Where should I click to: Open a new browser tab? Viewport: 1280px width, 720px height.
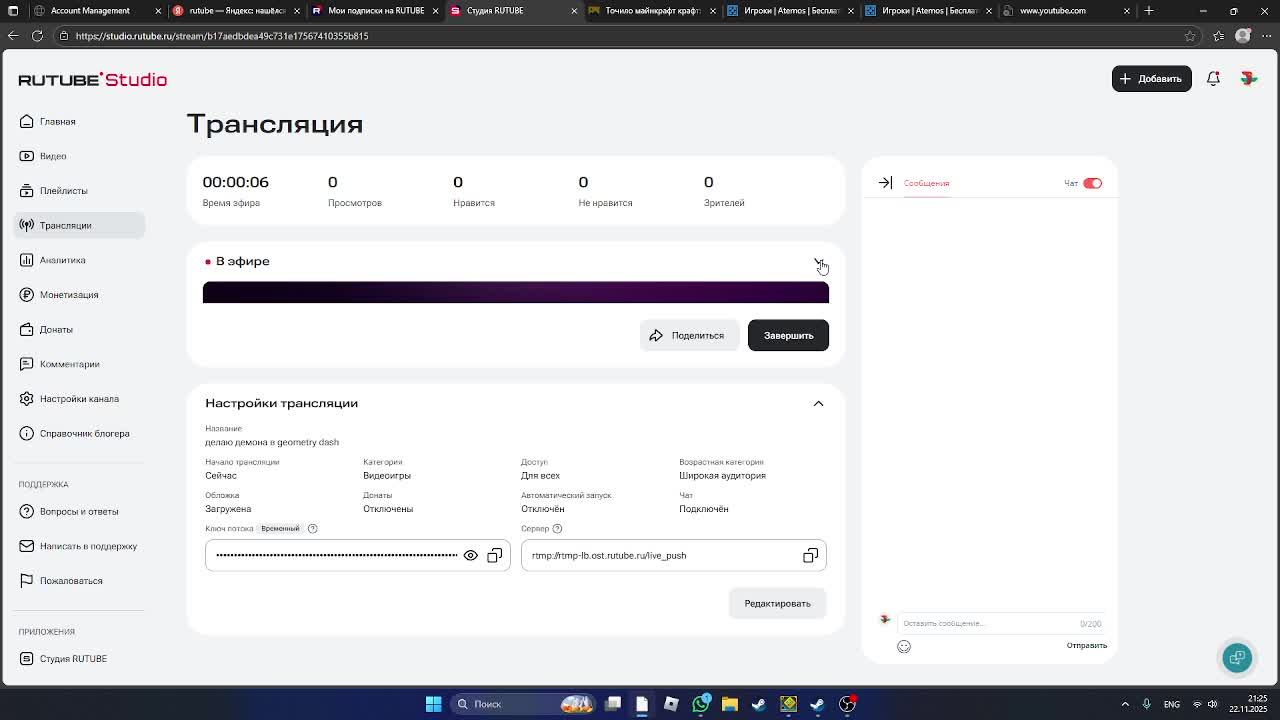click(1149, 11)
